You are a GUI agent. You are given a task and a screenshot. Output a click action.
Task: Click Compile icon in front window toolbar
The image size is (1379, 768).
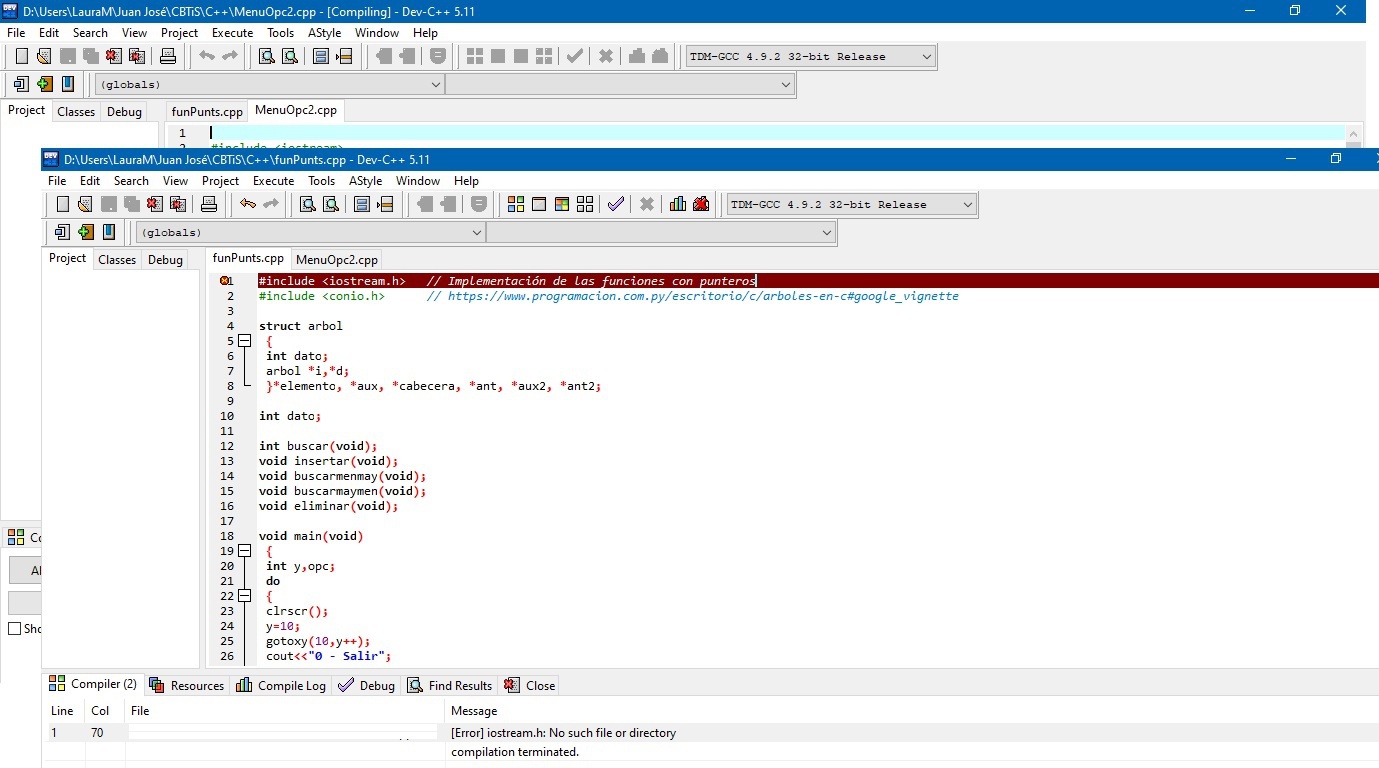(x=516, y=204)
